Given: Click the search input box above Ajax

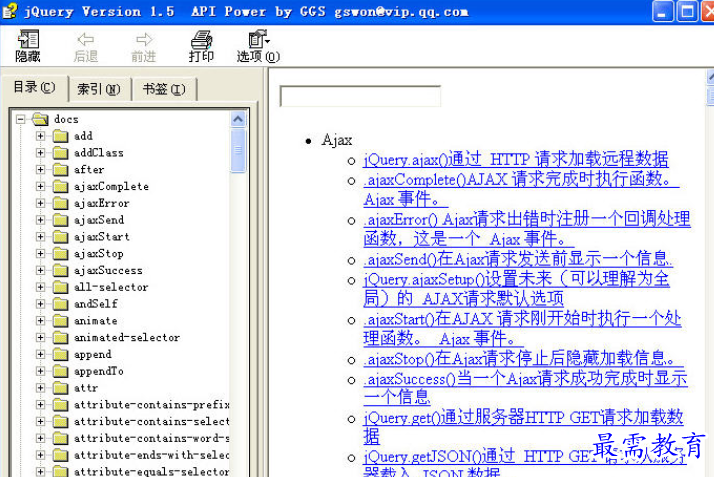Looking at the screenshot, I should [x=360, y=96].
